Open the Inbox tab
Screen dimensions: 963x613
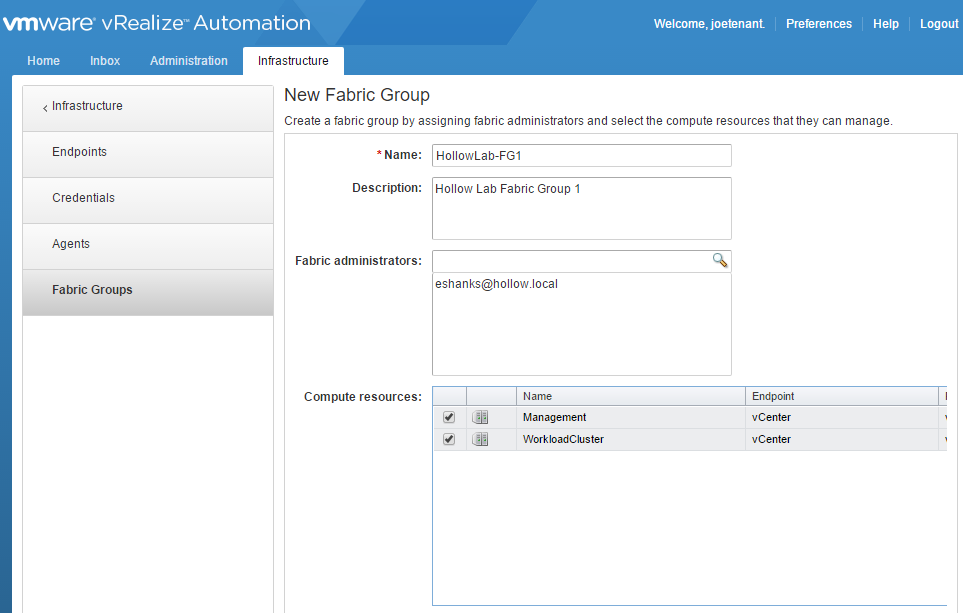pyautogui.click(x=105, y=61)
